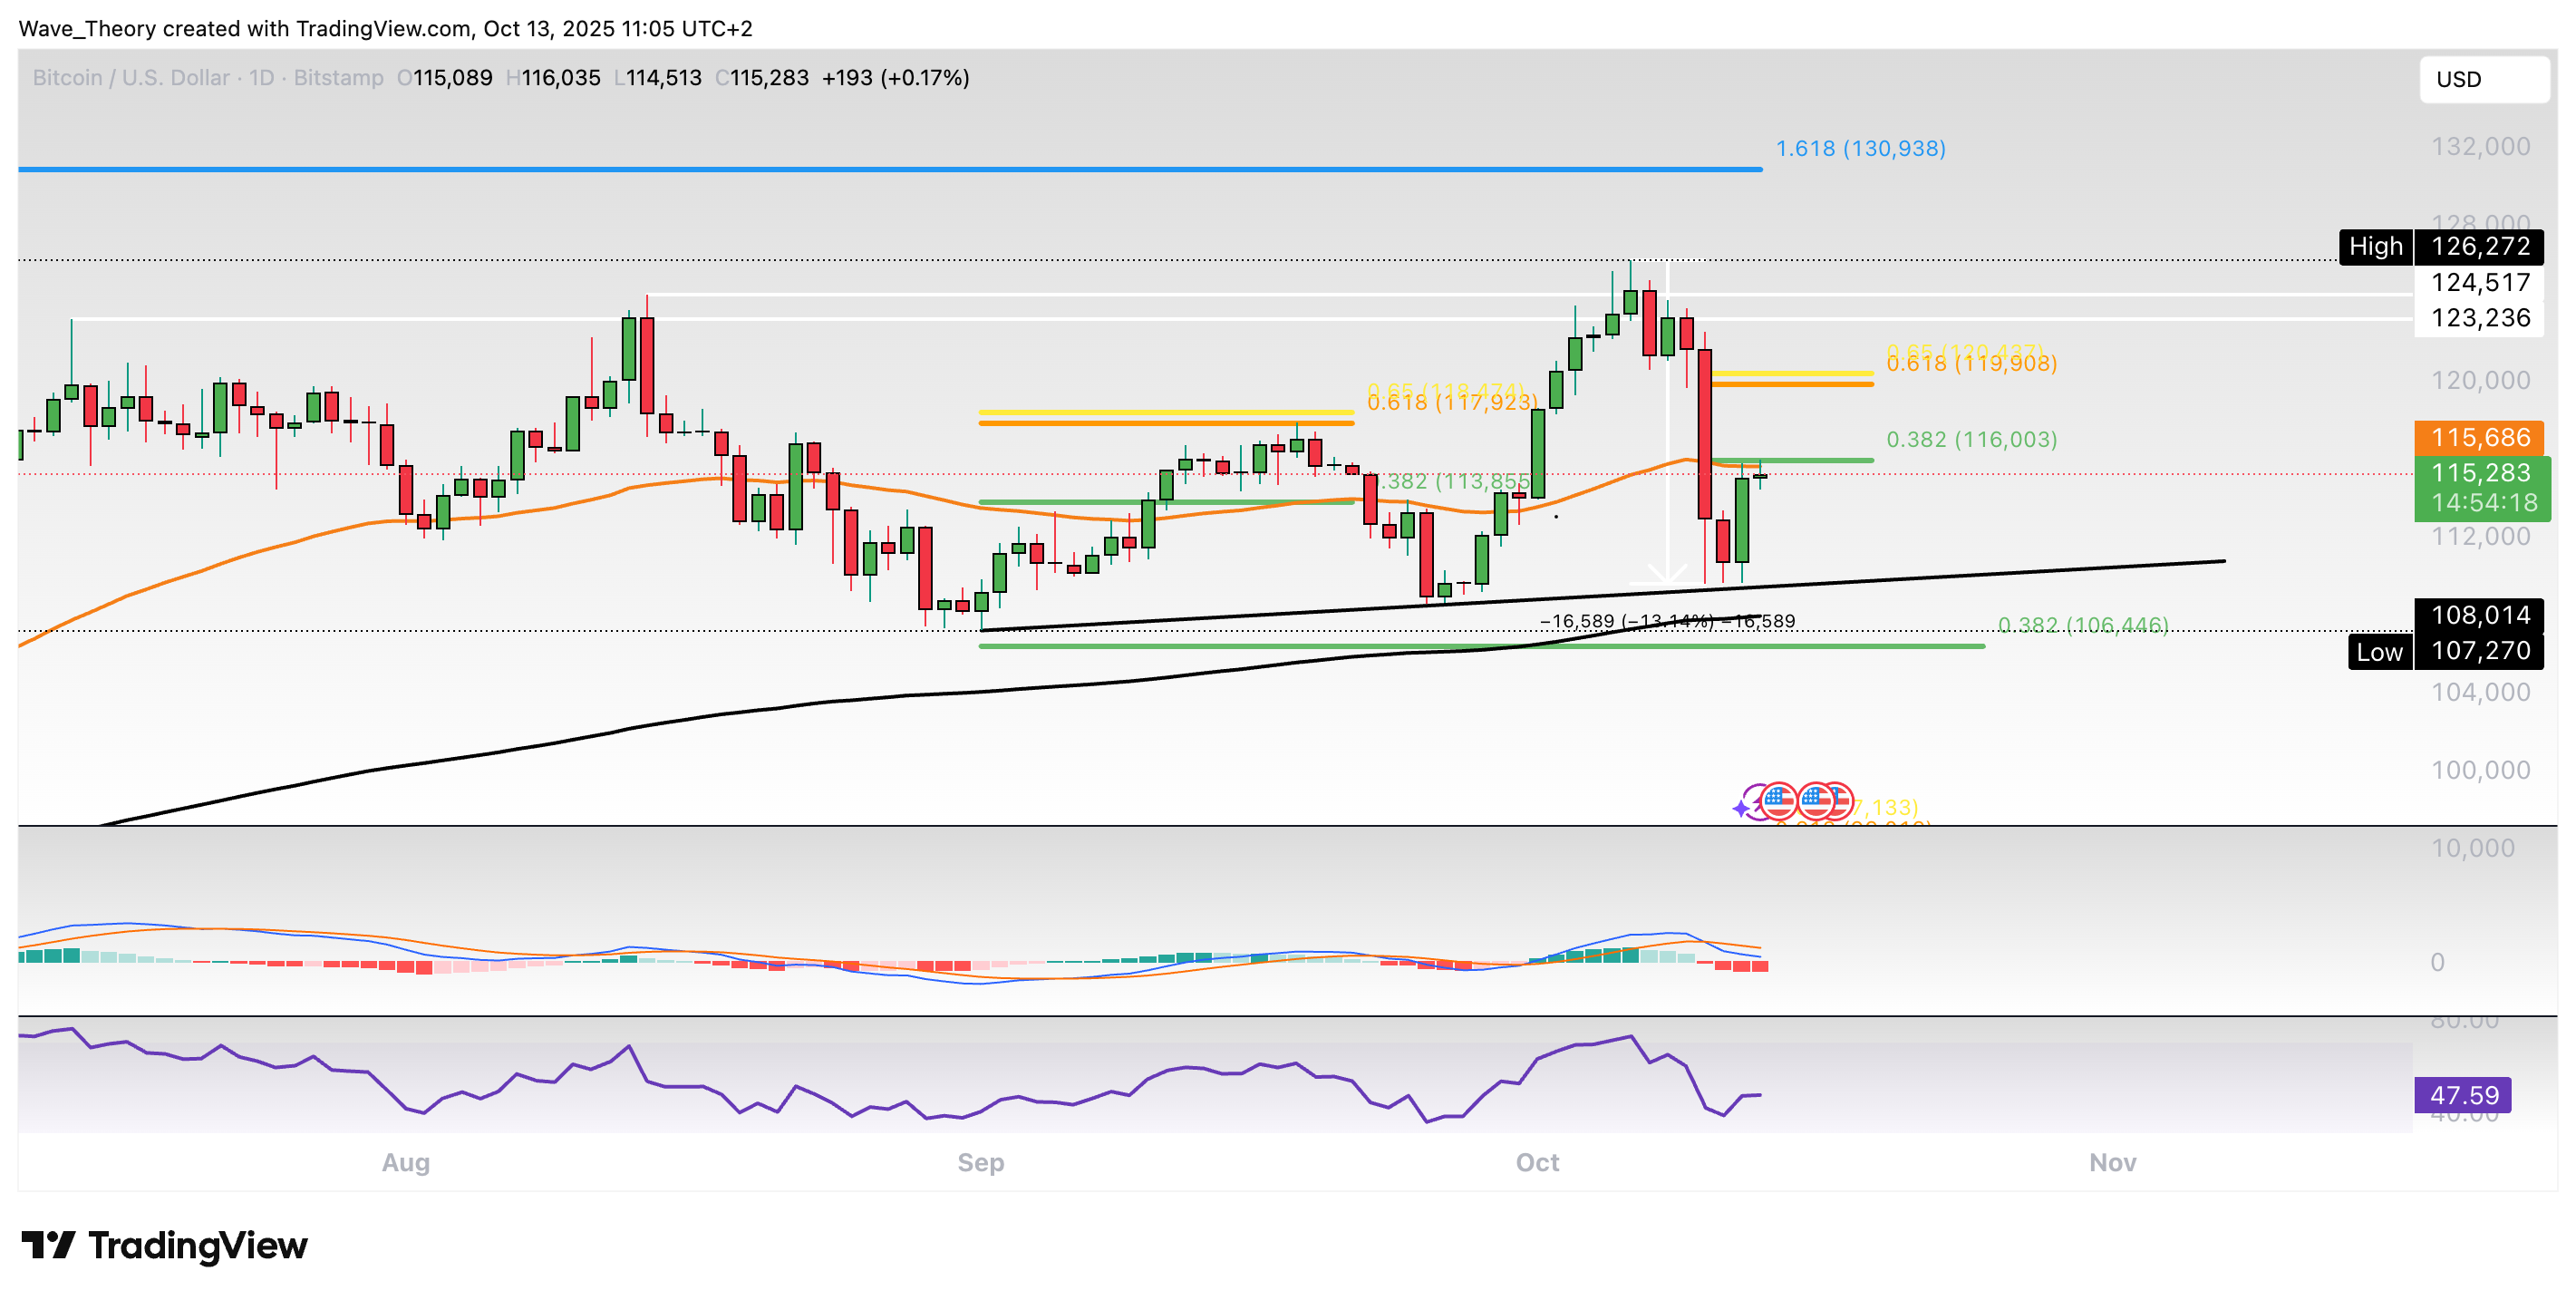Click the orange 115,686 alert price tag
Image resolution: width=2576 pixels, height=1300 pixels.
pos(2479,437)
